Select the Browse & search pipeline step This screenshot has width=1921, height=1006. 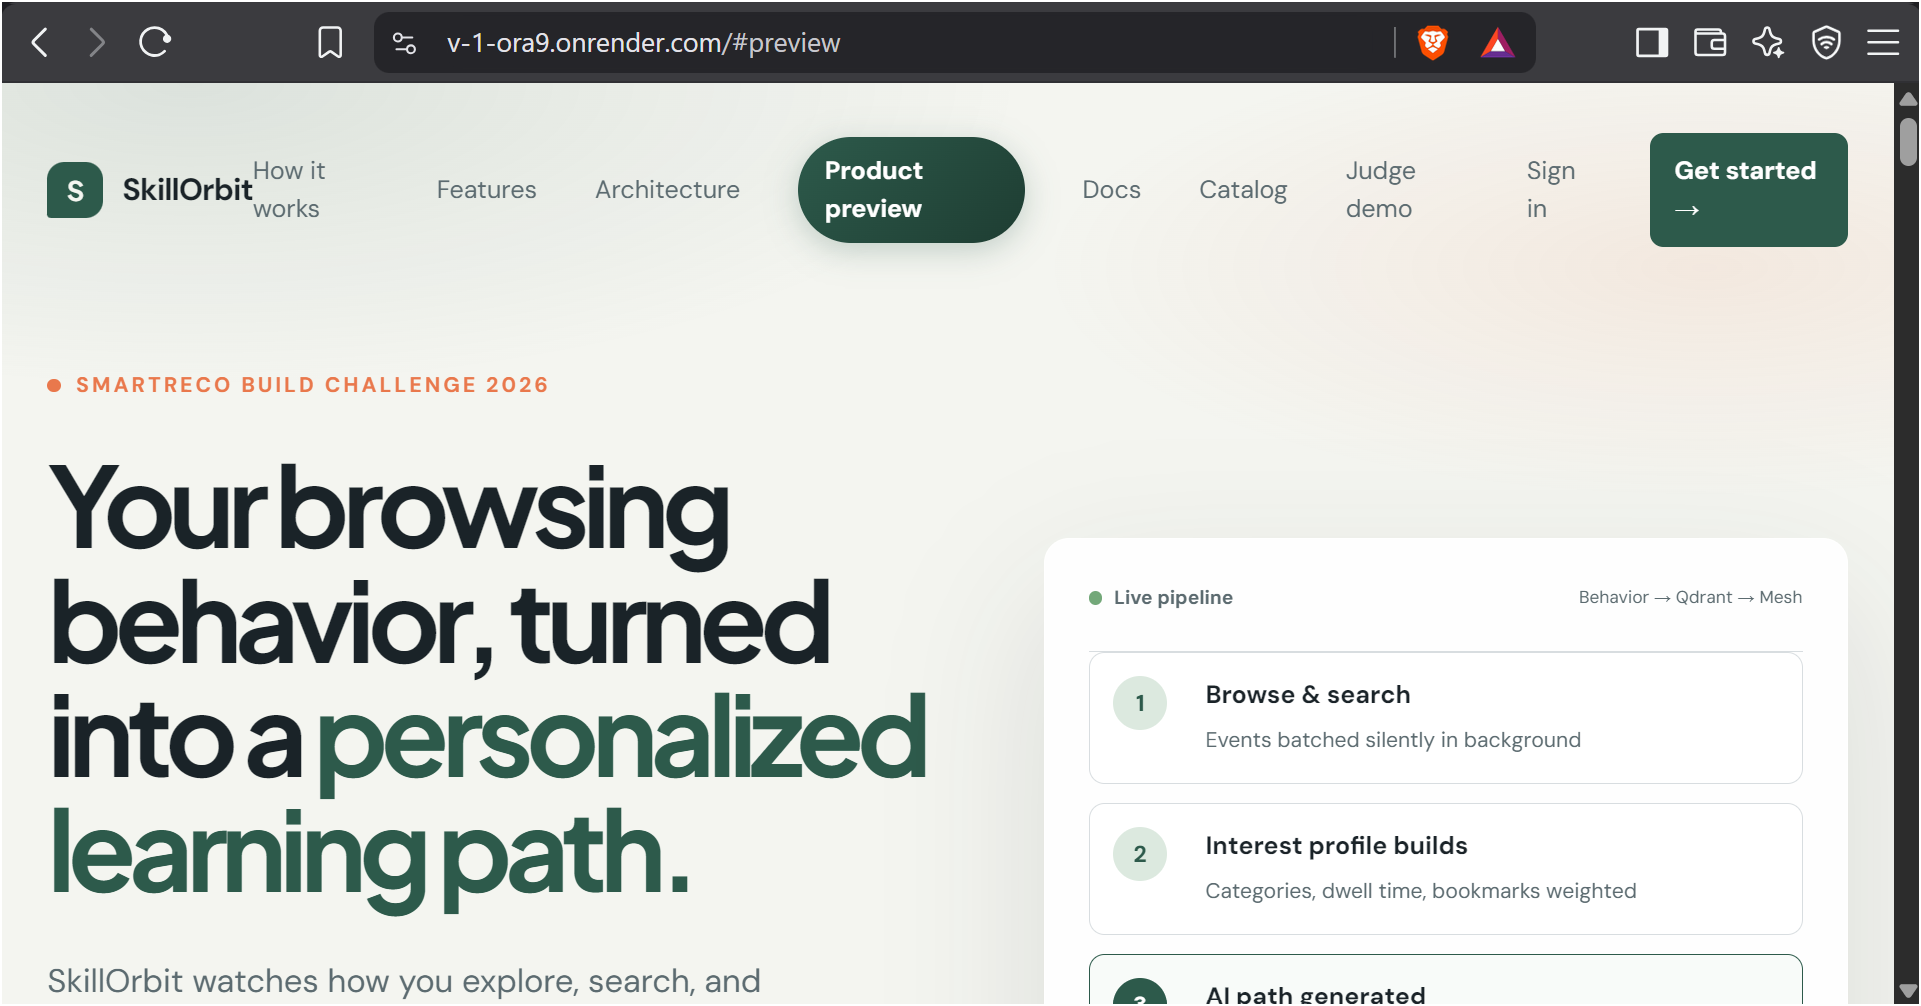[1445, 718]
